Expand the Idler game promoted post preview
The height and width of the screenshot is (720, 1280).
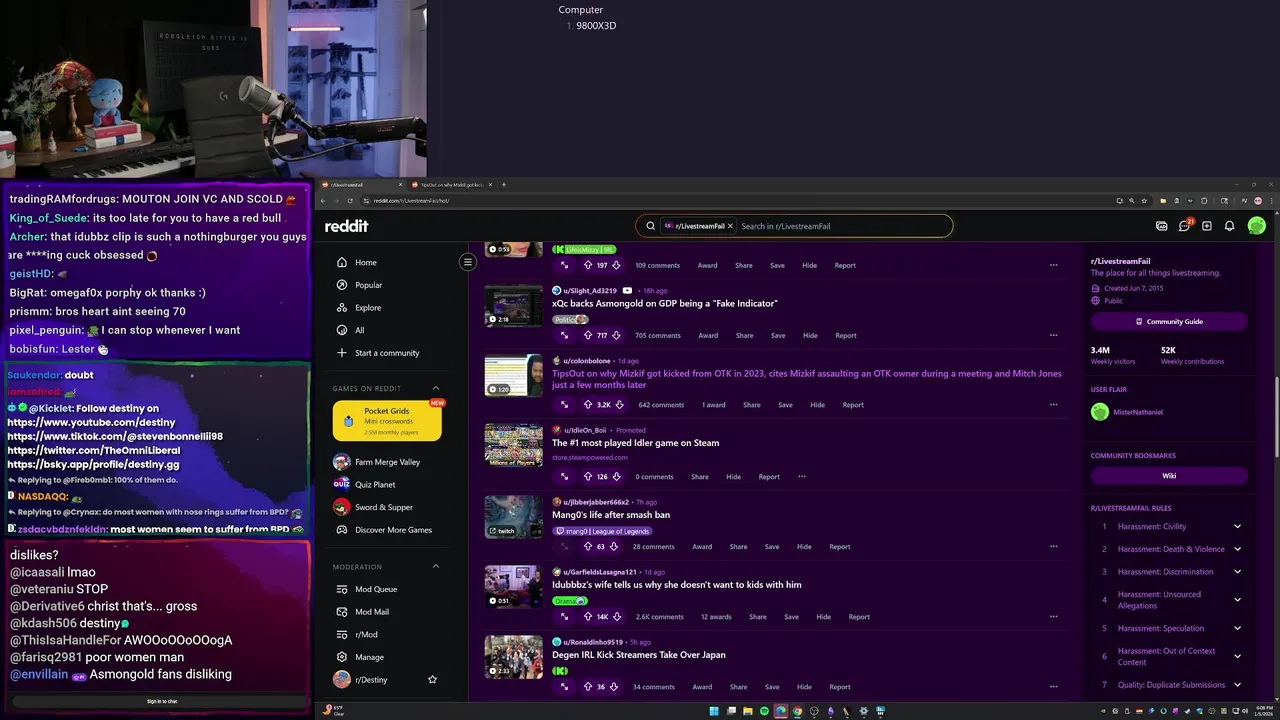564,477
